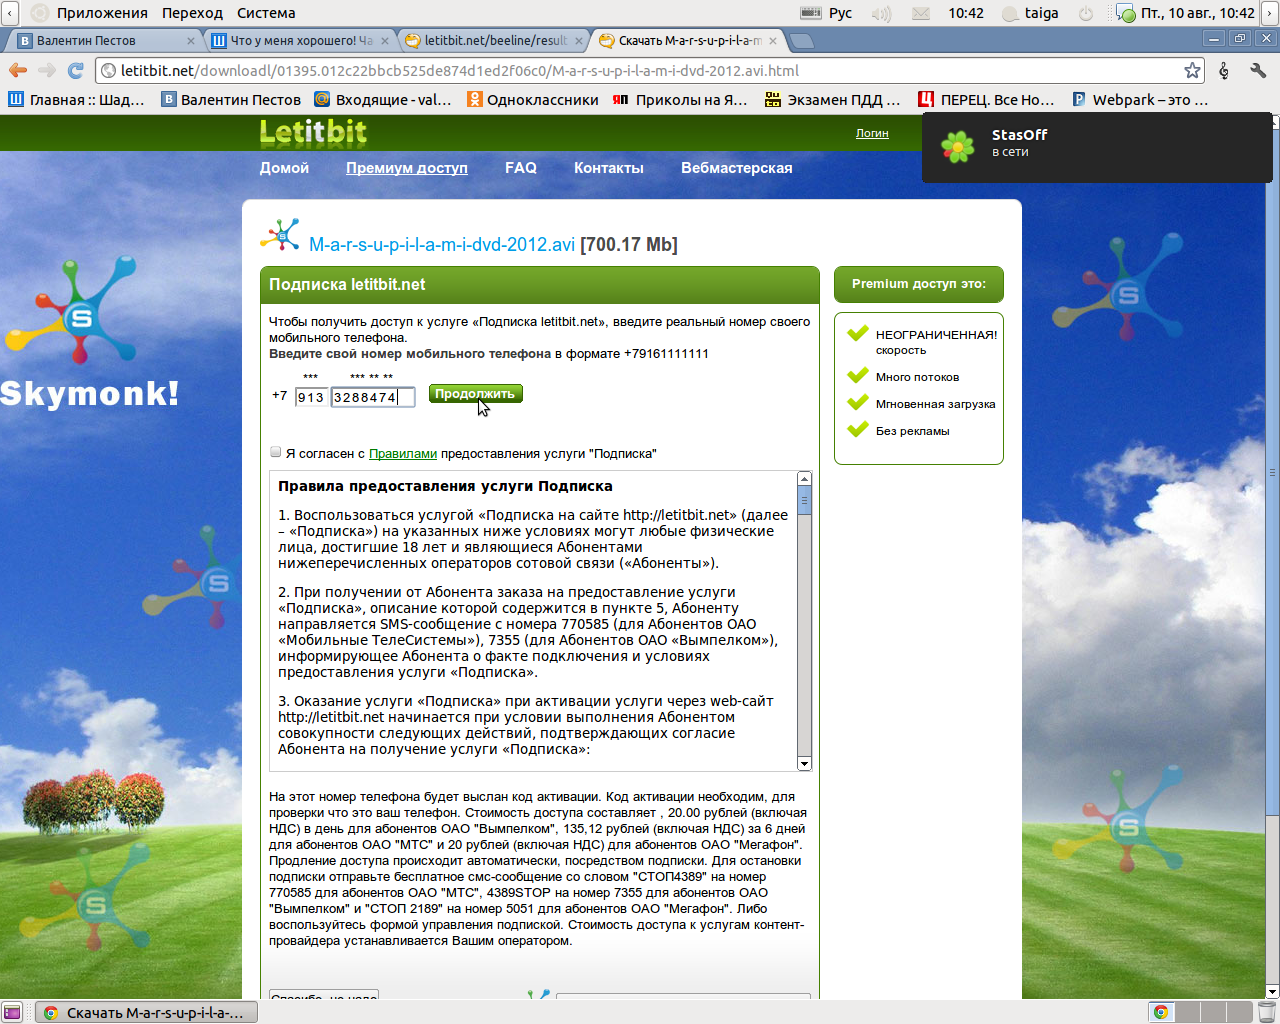This screenshot has height=1024, width=1280.
Task: Open the 'Контакты' page
Action: click(x=609, y=168)
